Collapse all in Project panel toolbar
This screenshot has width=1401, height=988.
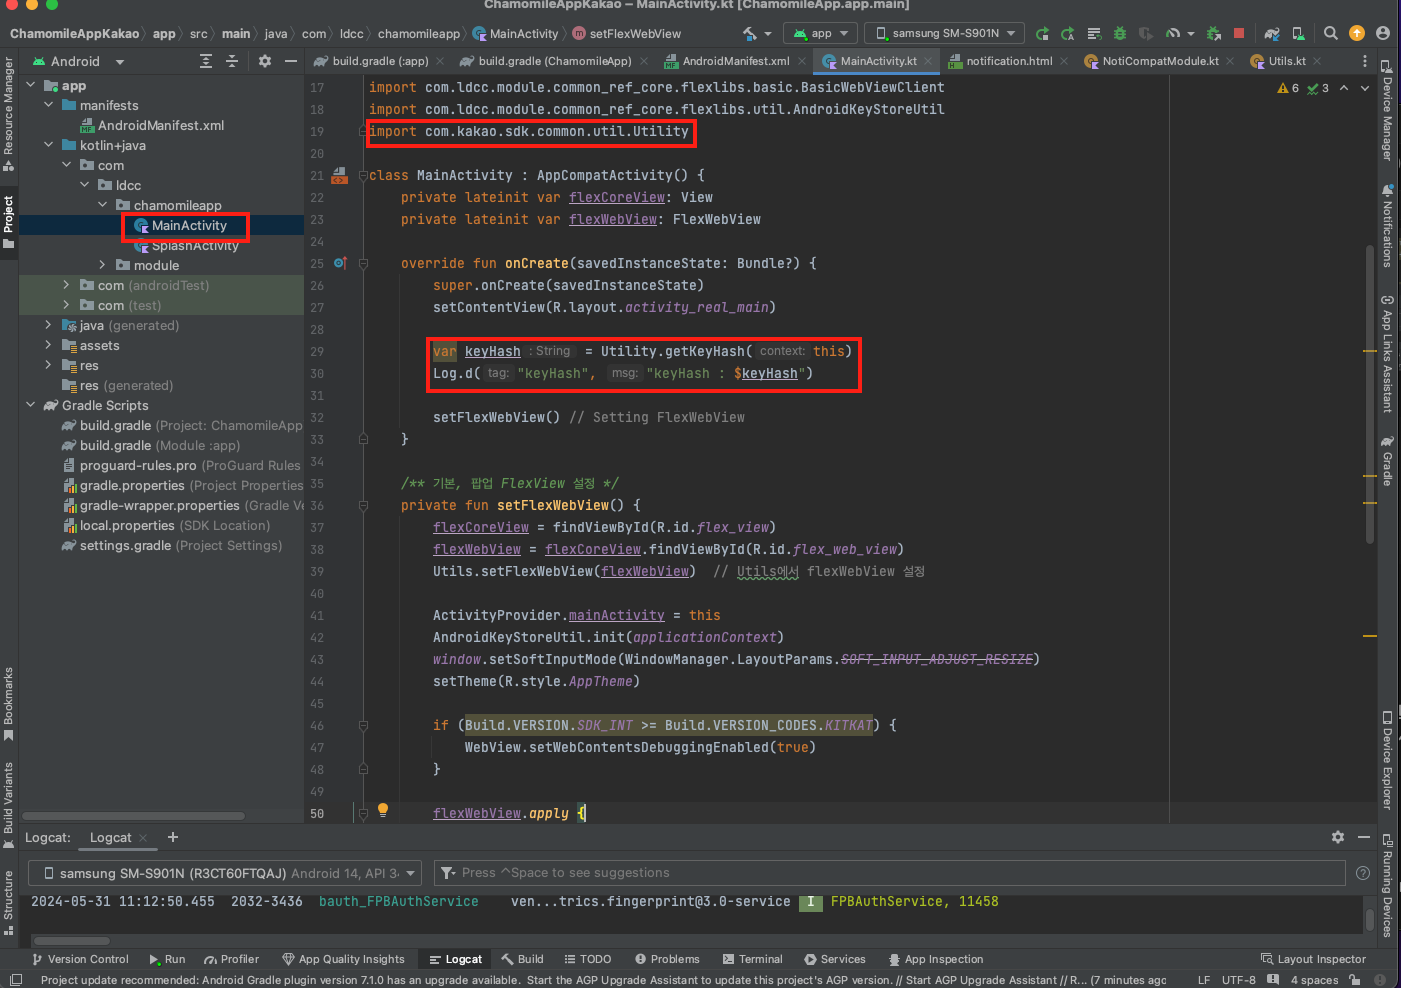point(231,61)
